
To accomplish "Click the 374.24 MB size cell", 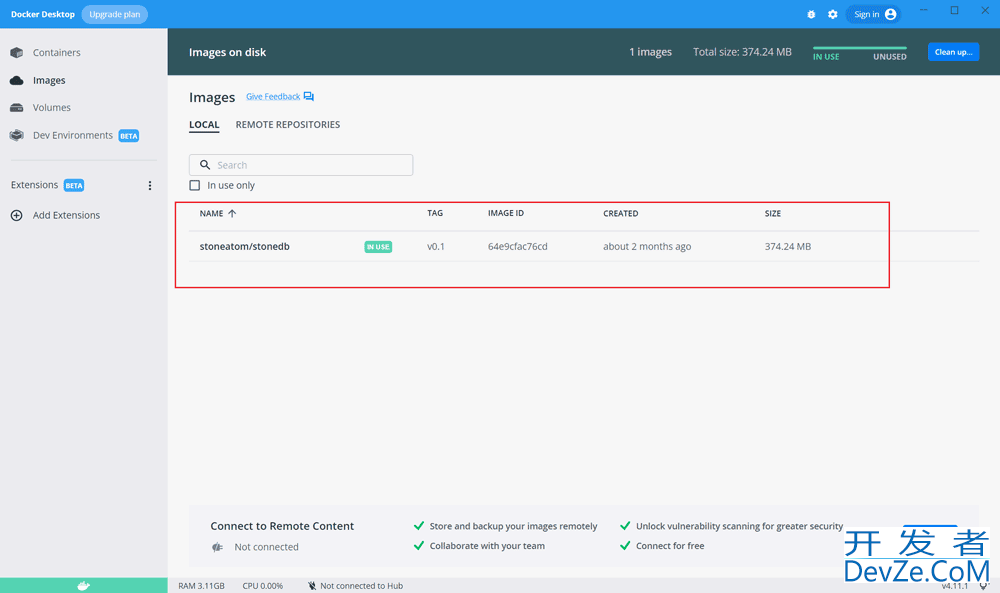I will [x=788, y=247].
